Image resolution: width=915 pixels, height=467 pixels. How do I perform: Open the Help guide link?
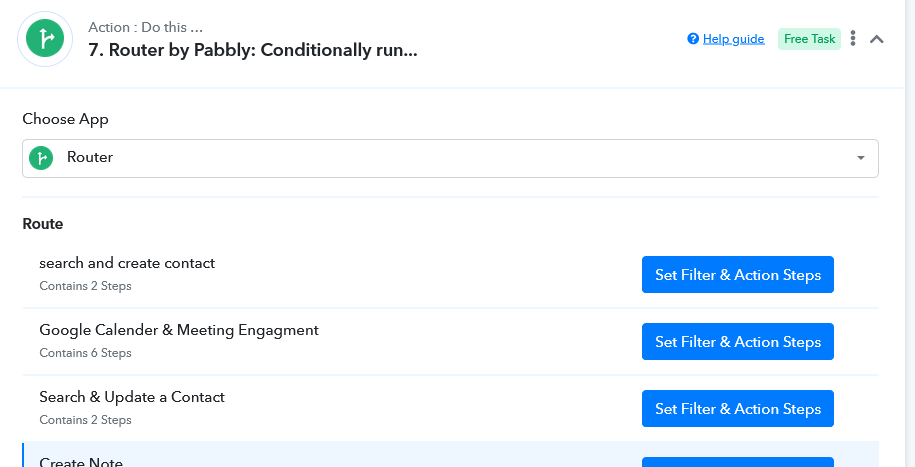click(x=734, y=39)
